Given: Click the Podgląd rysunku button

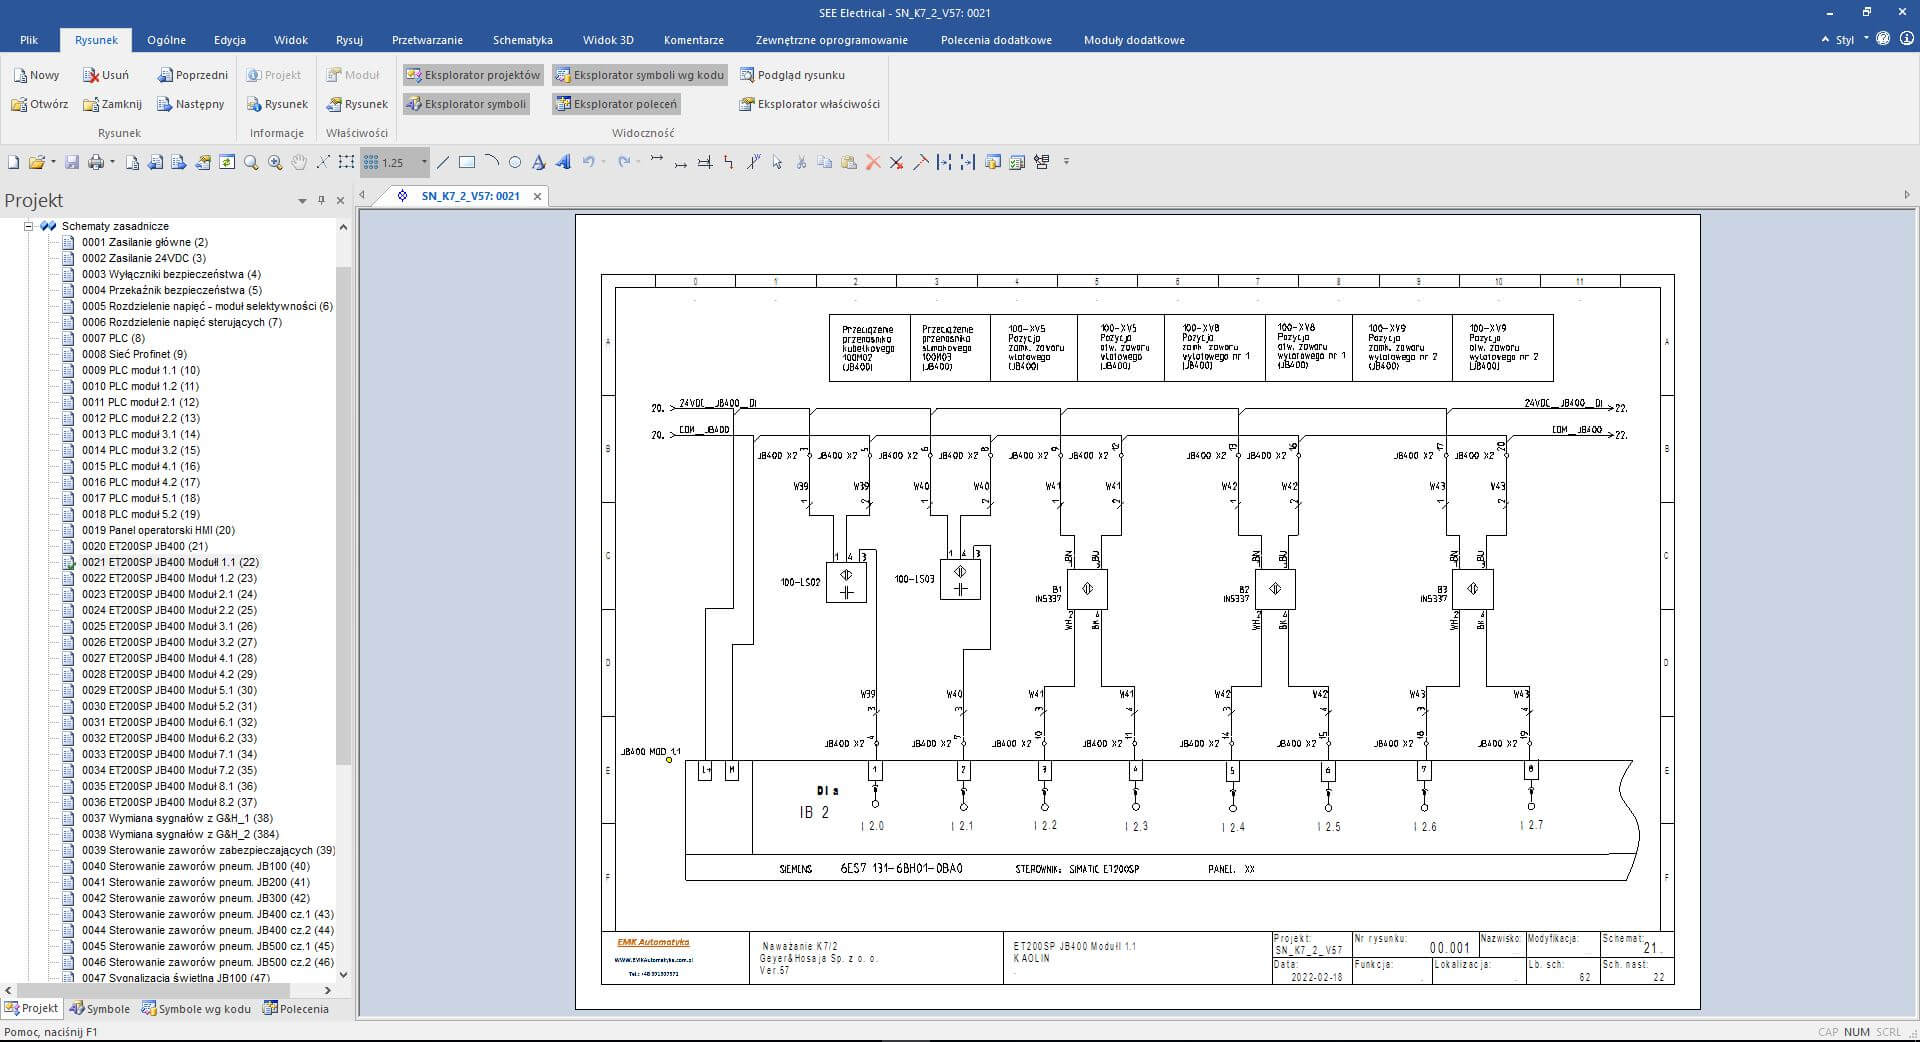Looking at the screenshot, I should click(792, 75).
